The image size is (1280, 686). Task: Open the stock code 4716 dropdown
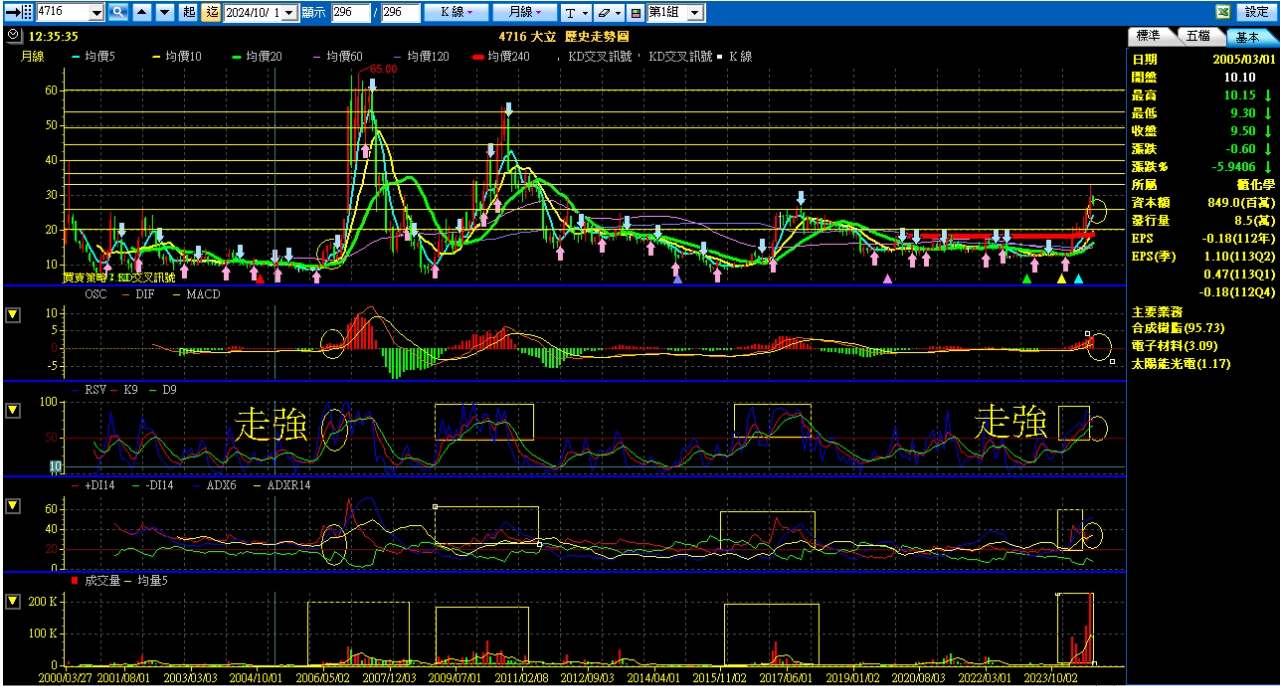pos(96,12)
